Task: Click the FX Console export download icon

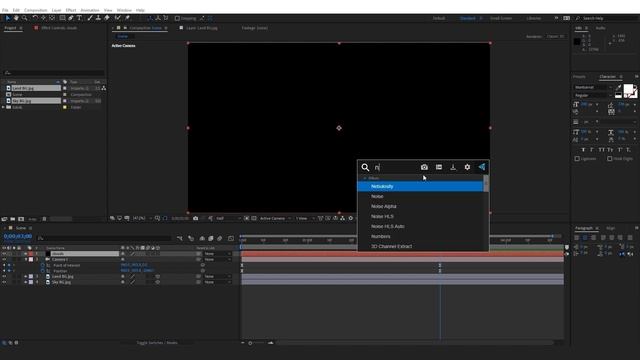Action: click(x=453, y=167)
